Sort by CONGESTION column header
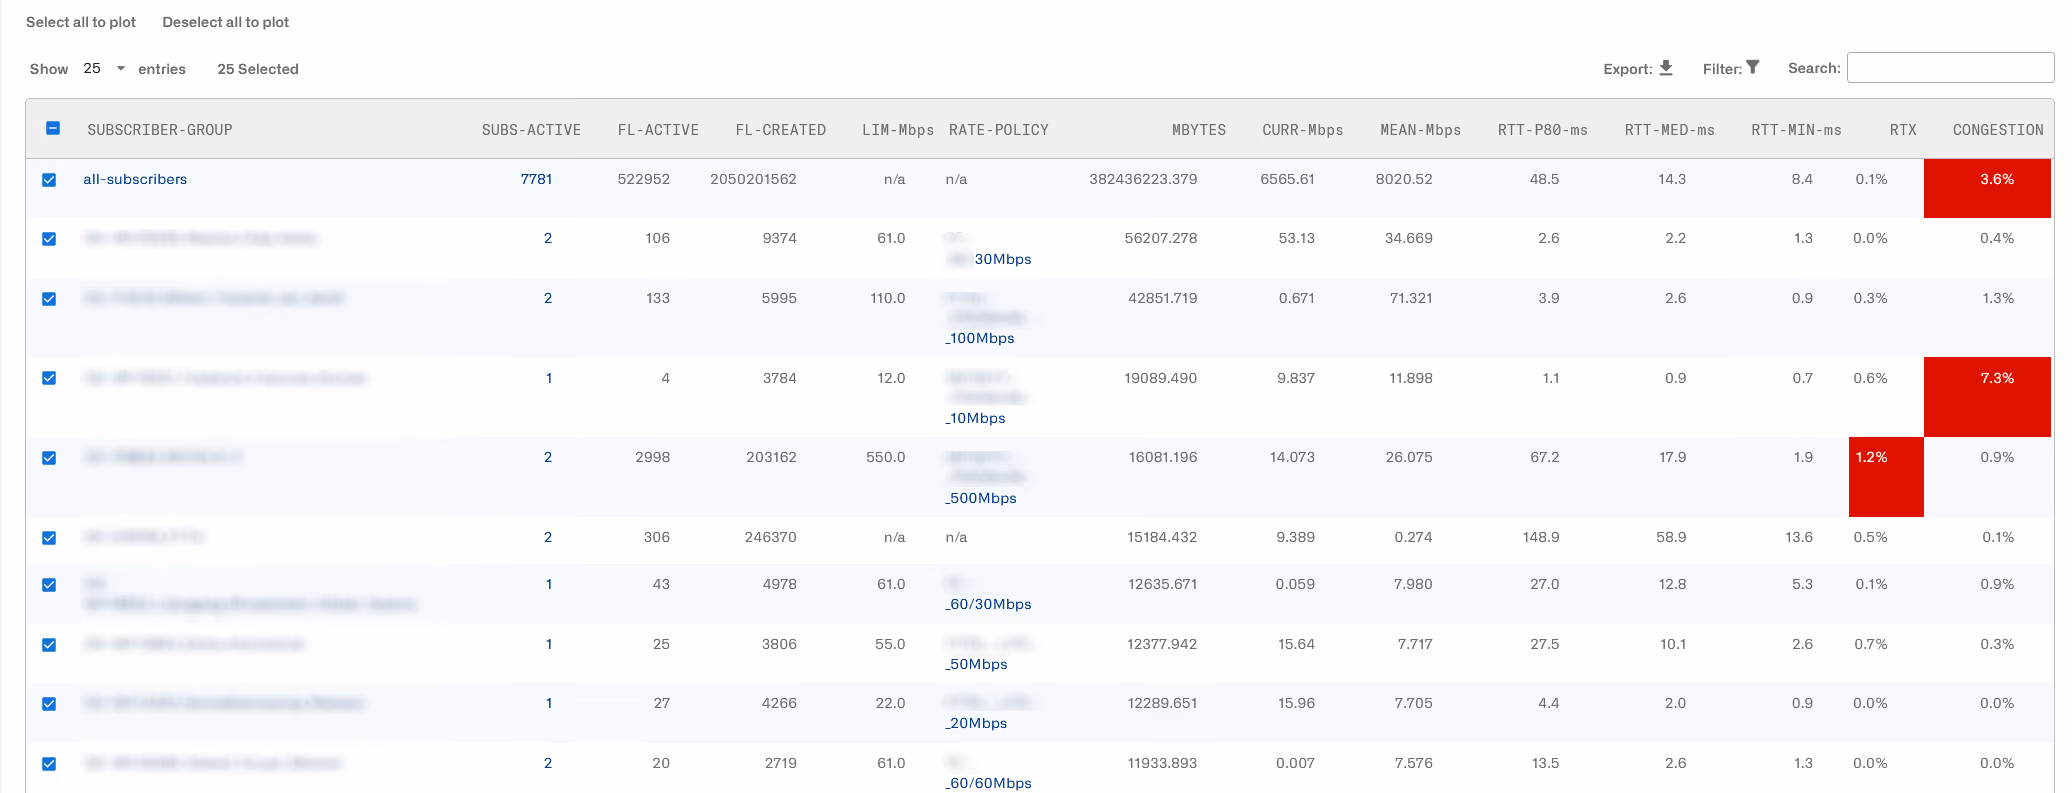Viewport: 2072px width, 793px height. click(x=1998, y=130)
